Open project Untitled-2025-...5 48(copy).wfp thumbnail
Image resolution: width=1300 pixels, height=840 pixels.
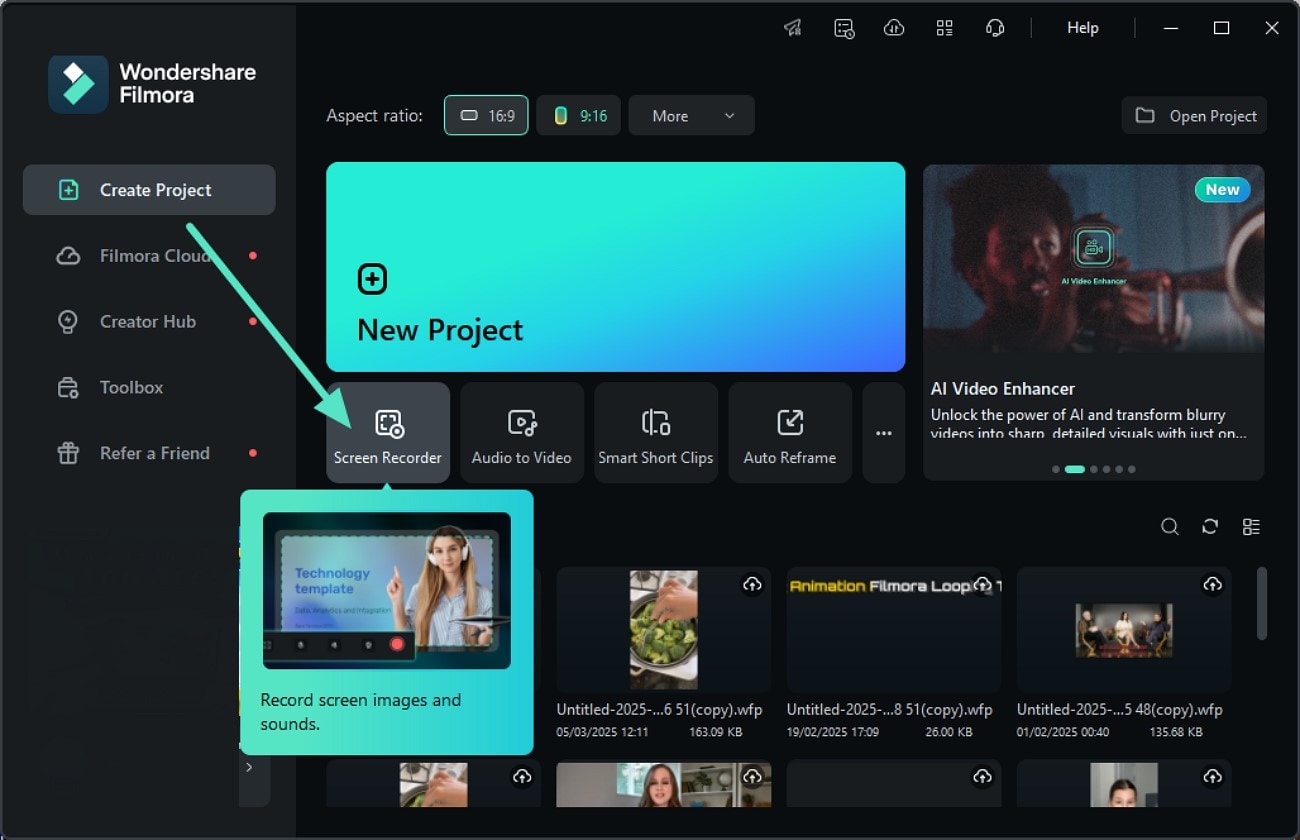[x=1124, y=630]
